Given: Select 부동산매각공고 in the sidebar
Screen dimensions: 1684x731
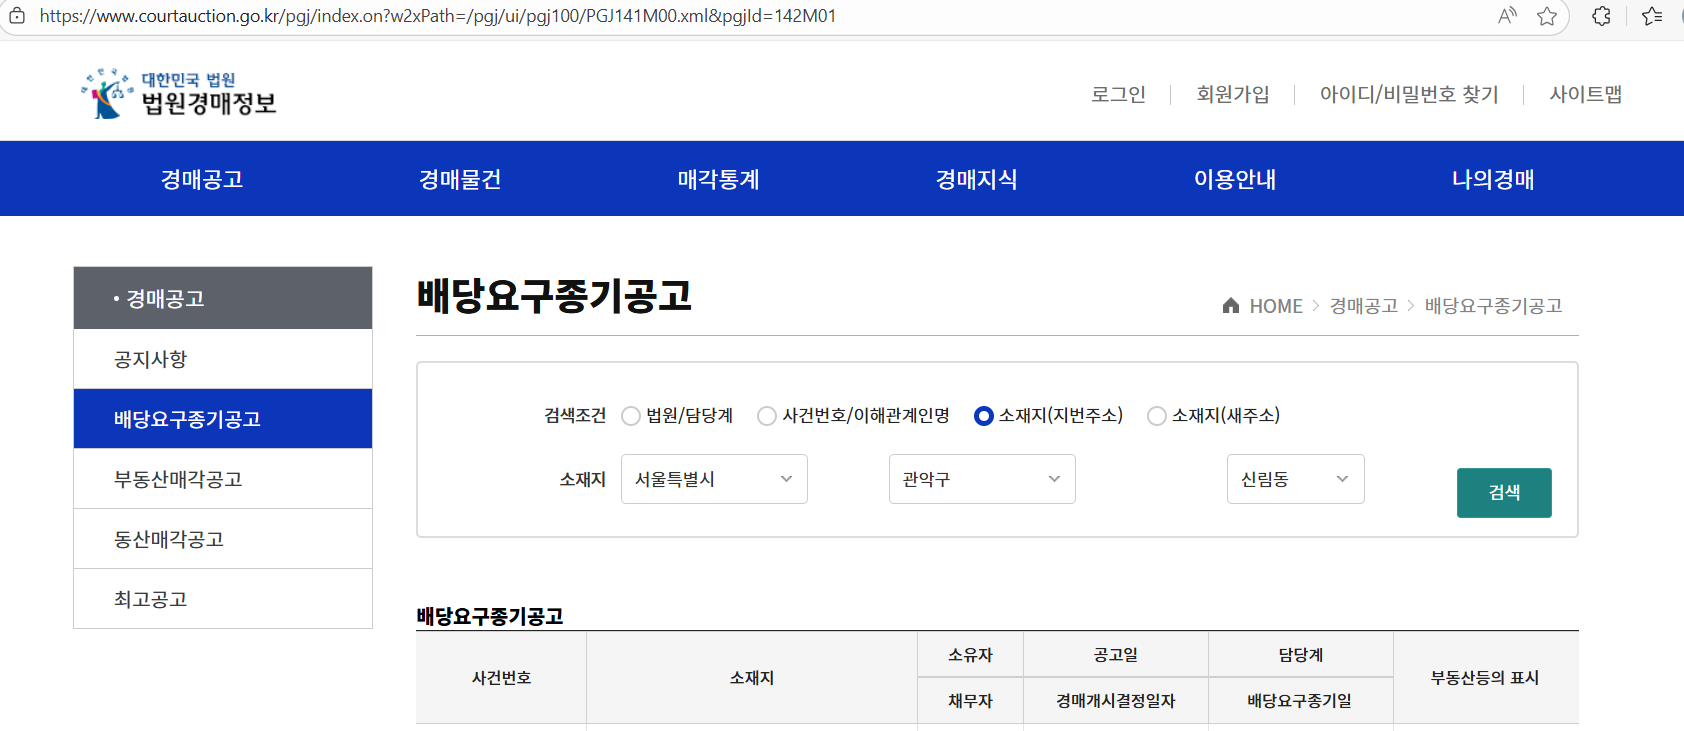Looking at the screenshot, I should tap(223, 479).
